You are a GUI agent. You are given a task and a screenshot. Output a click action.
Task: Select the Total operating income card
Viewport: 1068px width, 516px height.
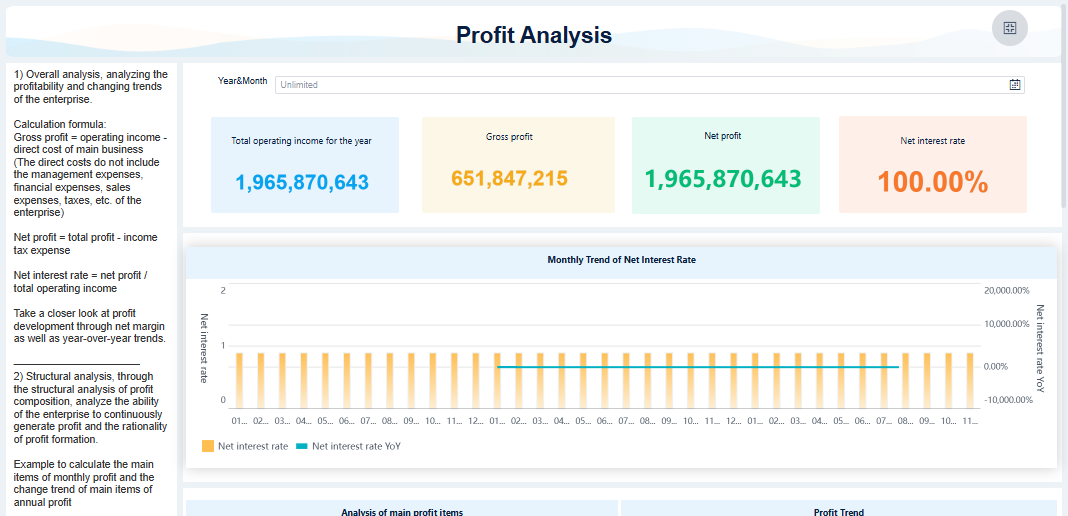pyautogui.click(x=304, y=165)
